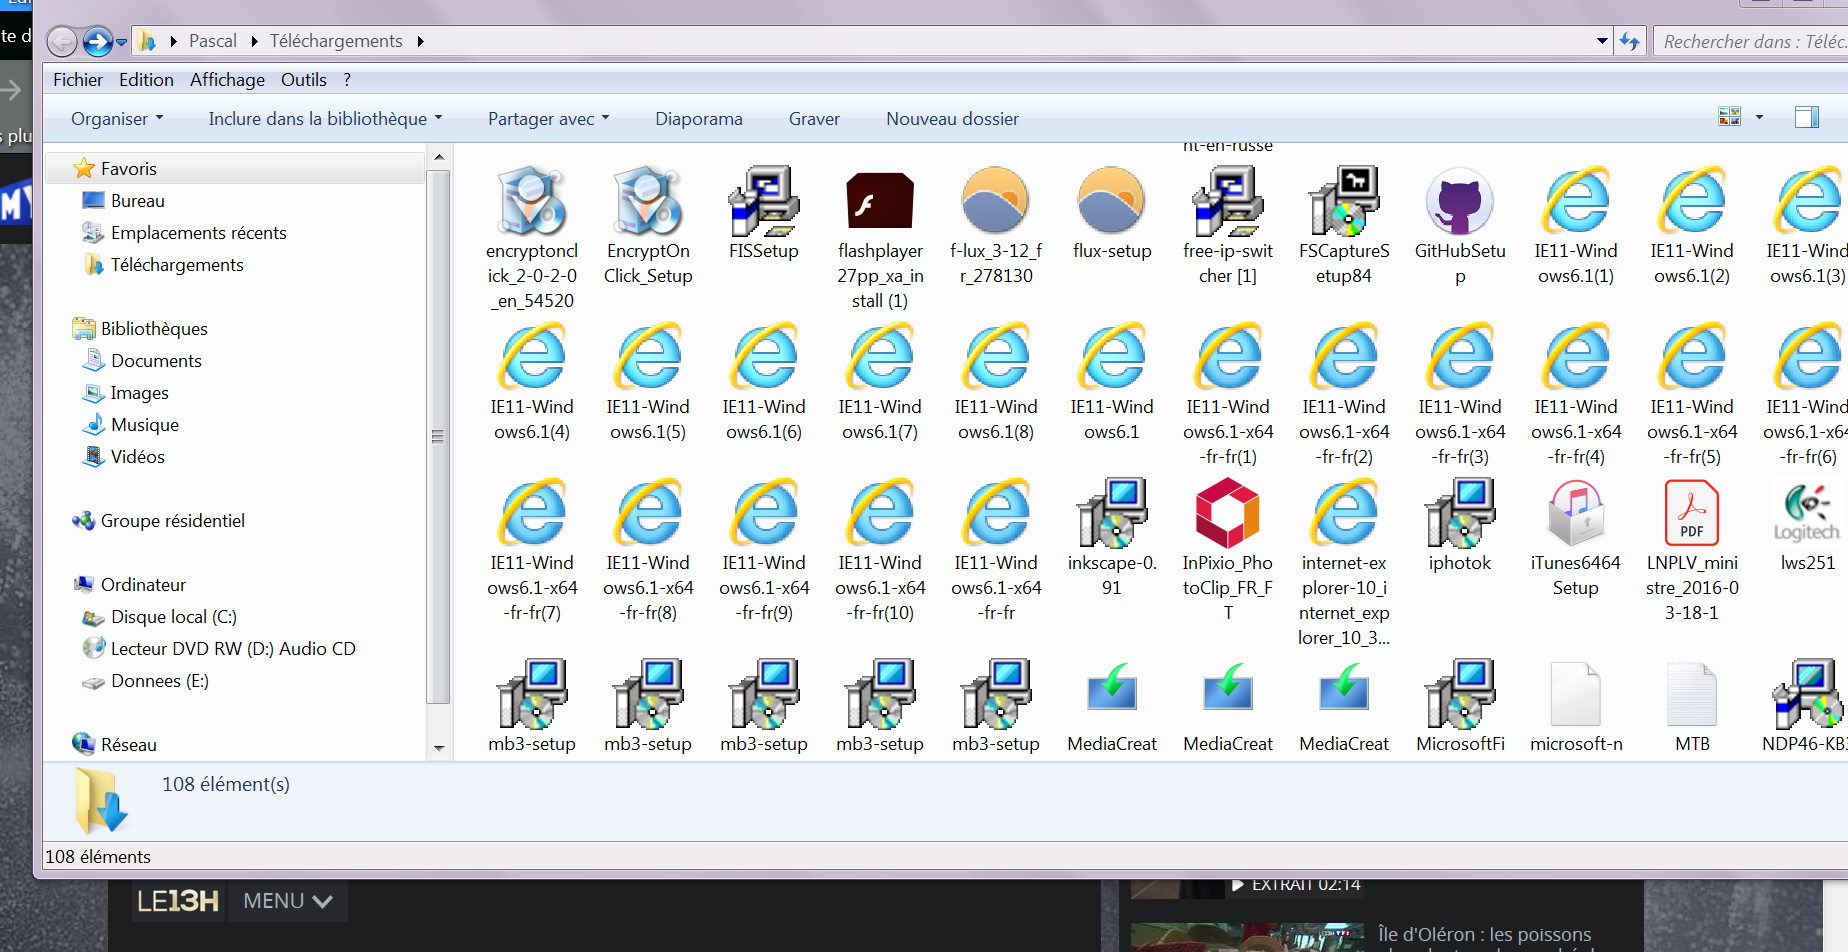The width and height of the screenshot is (1848, 952).
Task: Select the EncryptOnClick_Setup file icon
Action: point(648,201)
